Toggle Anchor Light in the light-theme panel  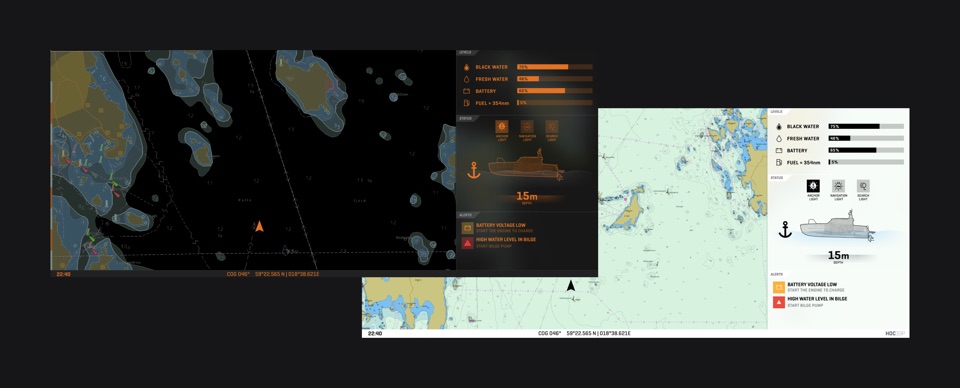[813, 186]
